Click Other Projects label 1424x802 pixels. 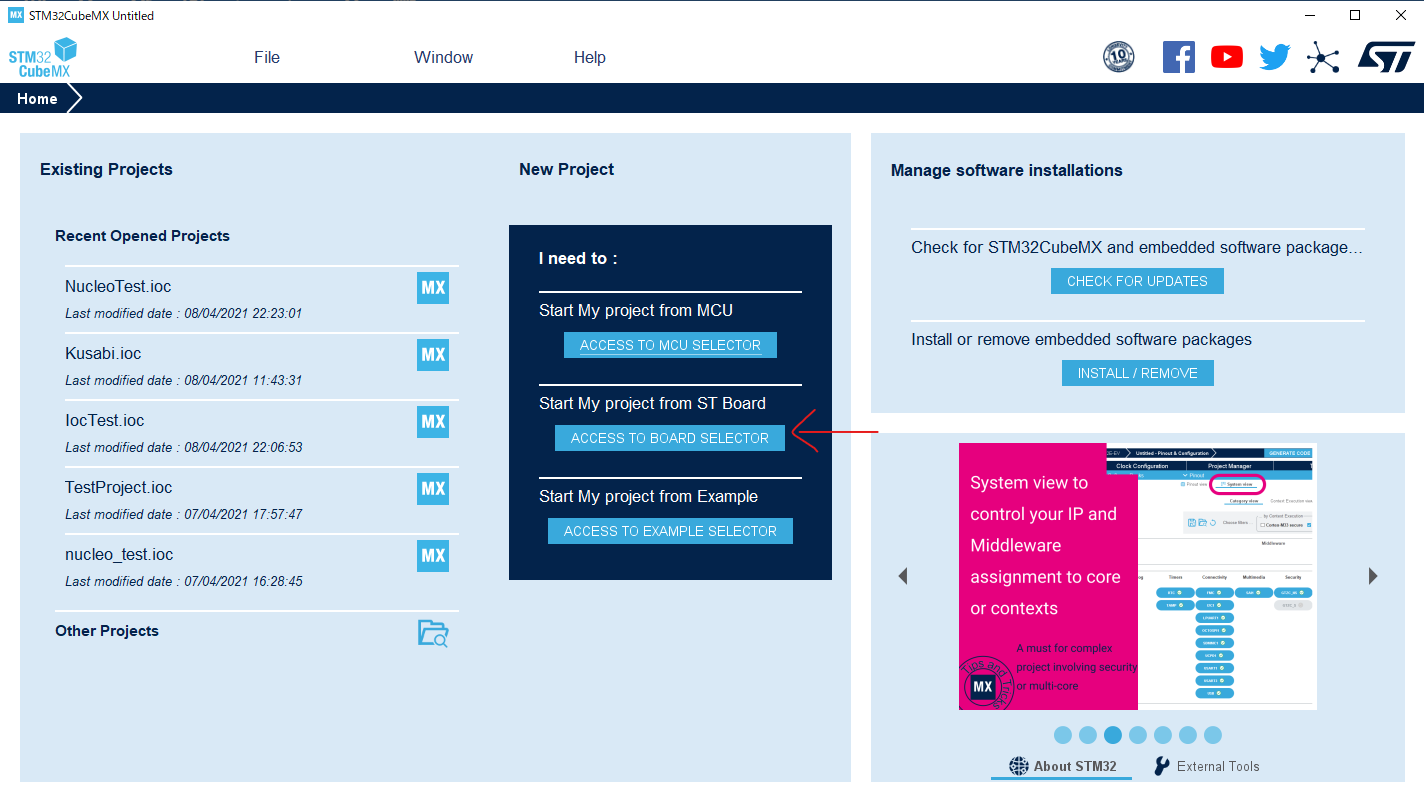107,631
